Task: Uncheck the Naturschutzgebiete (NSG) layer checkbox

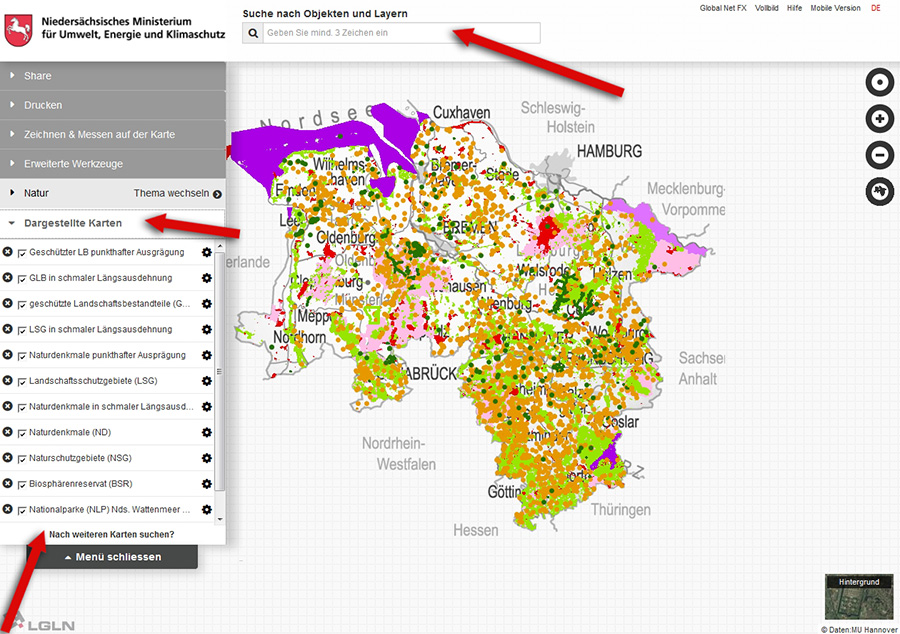Action: tap(22, 459)
